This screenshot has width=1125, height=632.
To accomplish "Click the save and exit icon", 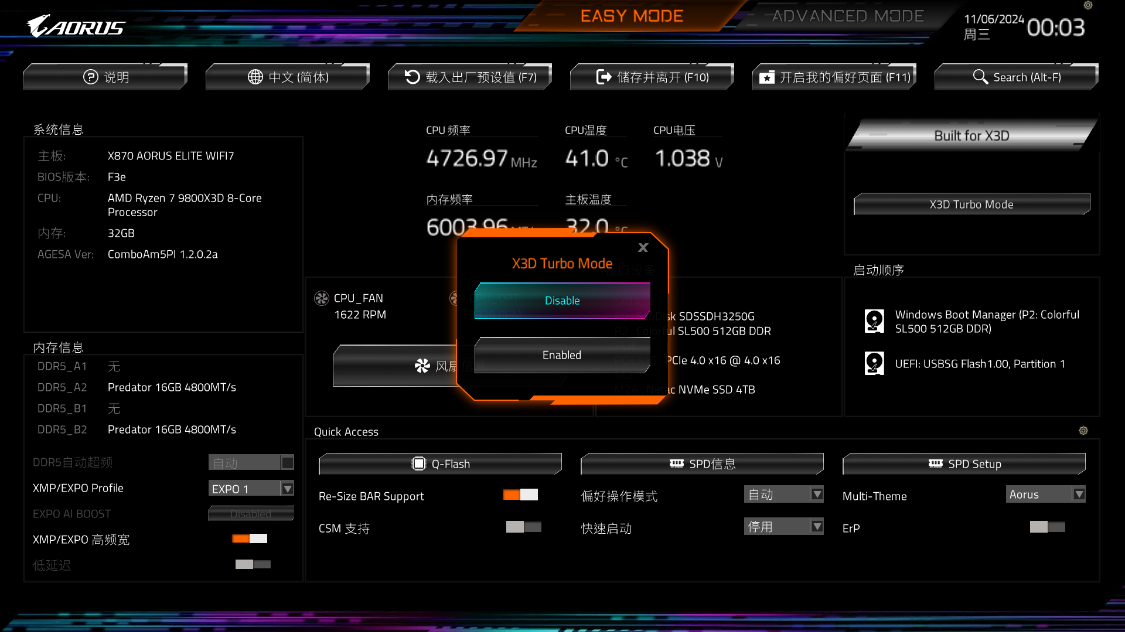I will pos(604,77).
